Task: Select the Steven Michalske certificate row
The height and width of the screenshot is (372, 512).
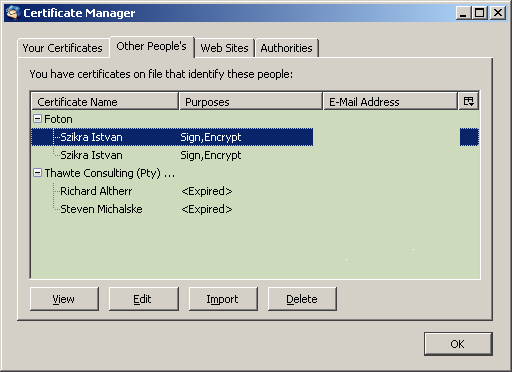Action: (x=255, y=209)
